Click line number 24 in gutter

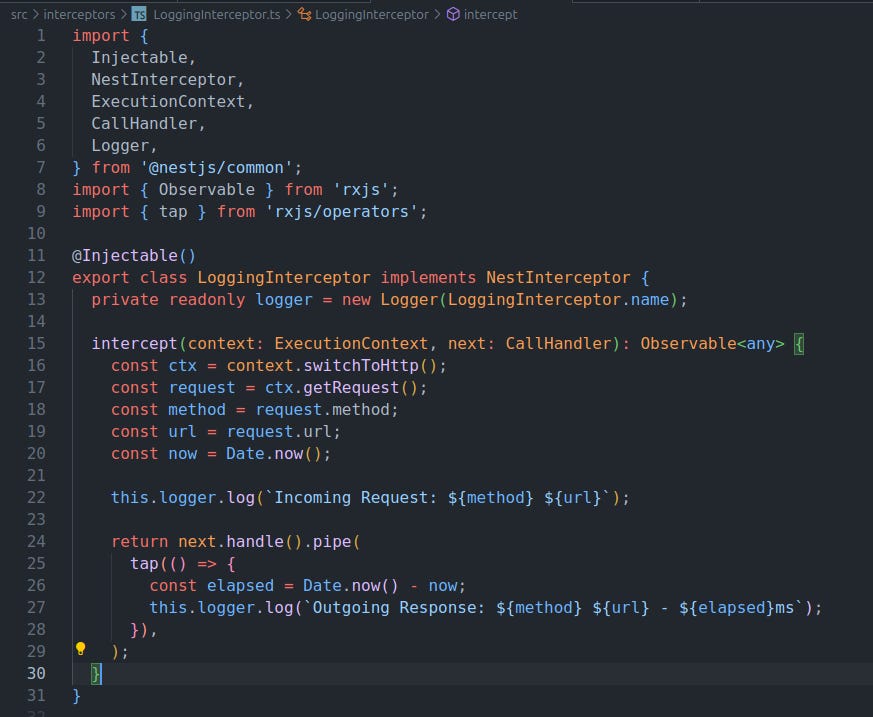(36, 541)
